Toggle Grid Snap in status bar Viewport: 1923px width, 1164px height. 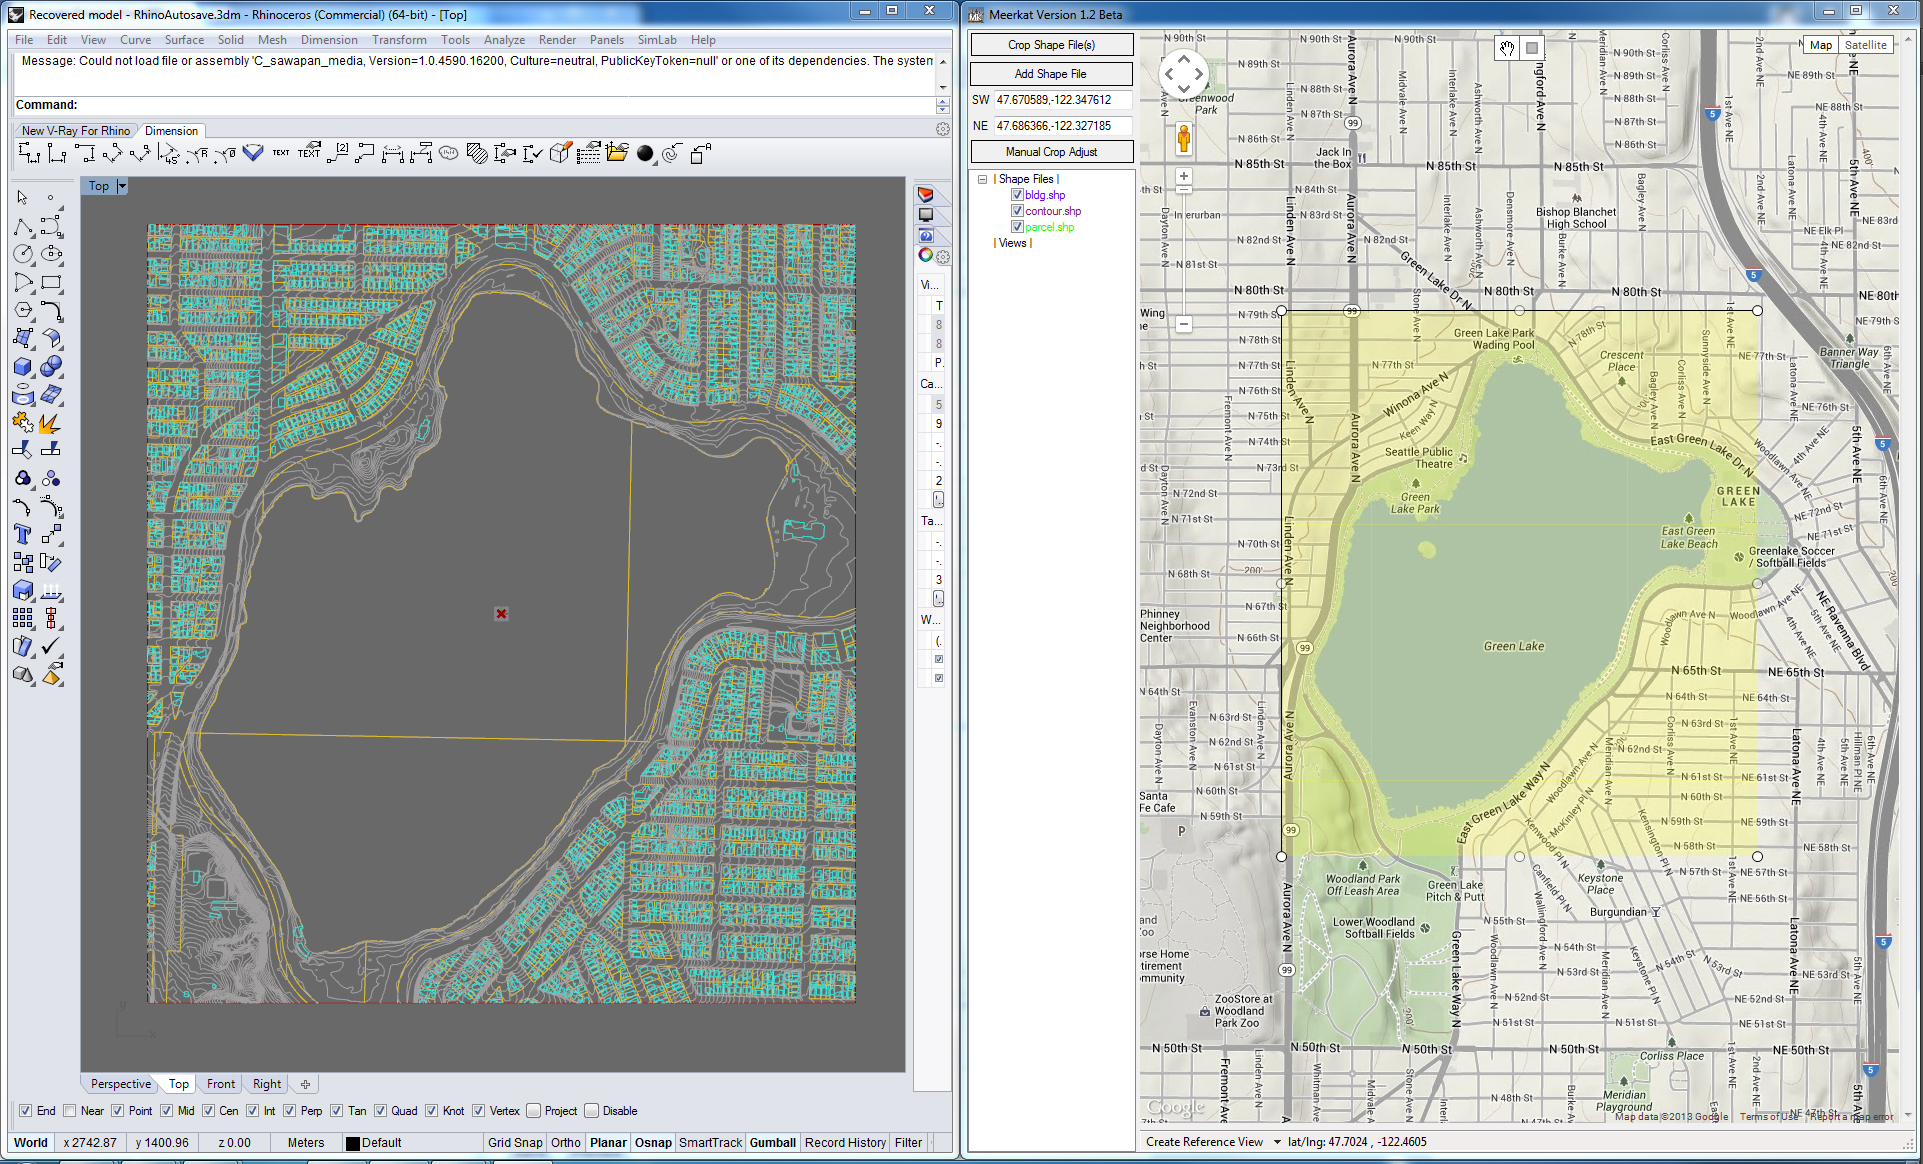(515, 1143)
